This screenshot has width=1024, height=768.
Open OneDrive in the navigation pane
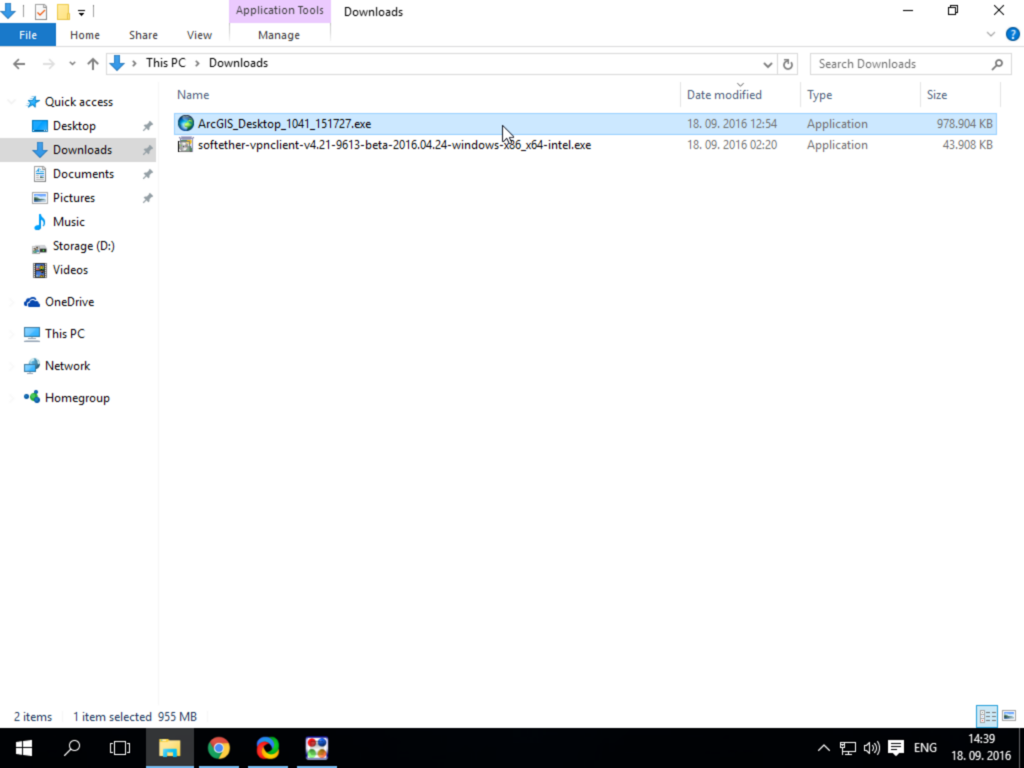(69, 302)
